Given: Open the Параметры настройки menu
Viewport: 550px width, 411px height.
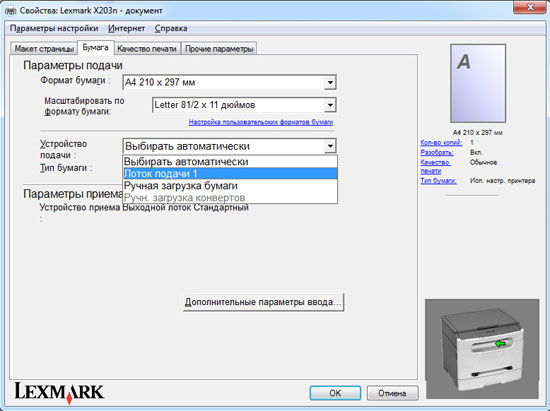Looking at the screenshot, I should [x=54, y=28].
